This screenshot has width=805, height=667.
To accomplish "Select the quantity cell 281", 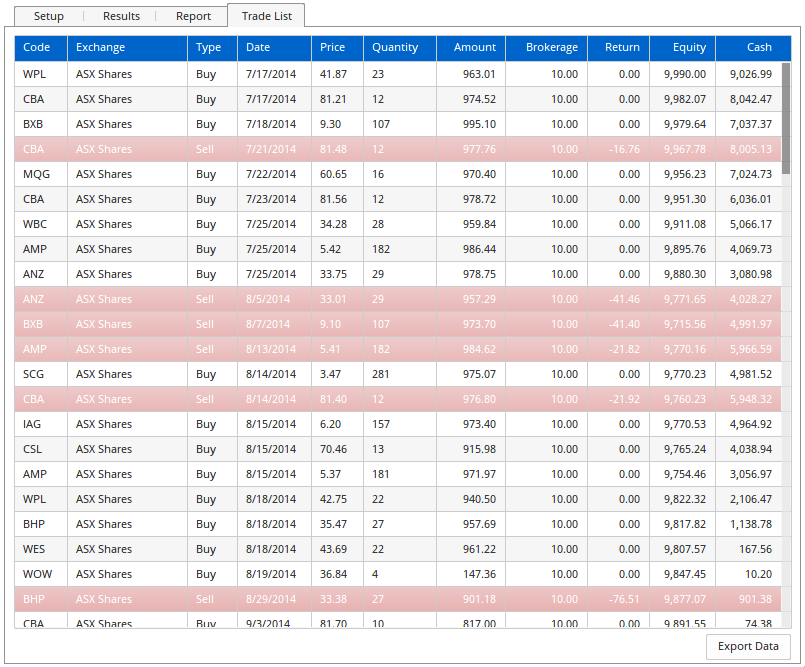I will (x=400, y=374).
